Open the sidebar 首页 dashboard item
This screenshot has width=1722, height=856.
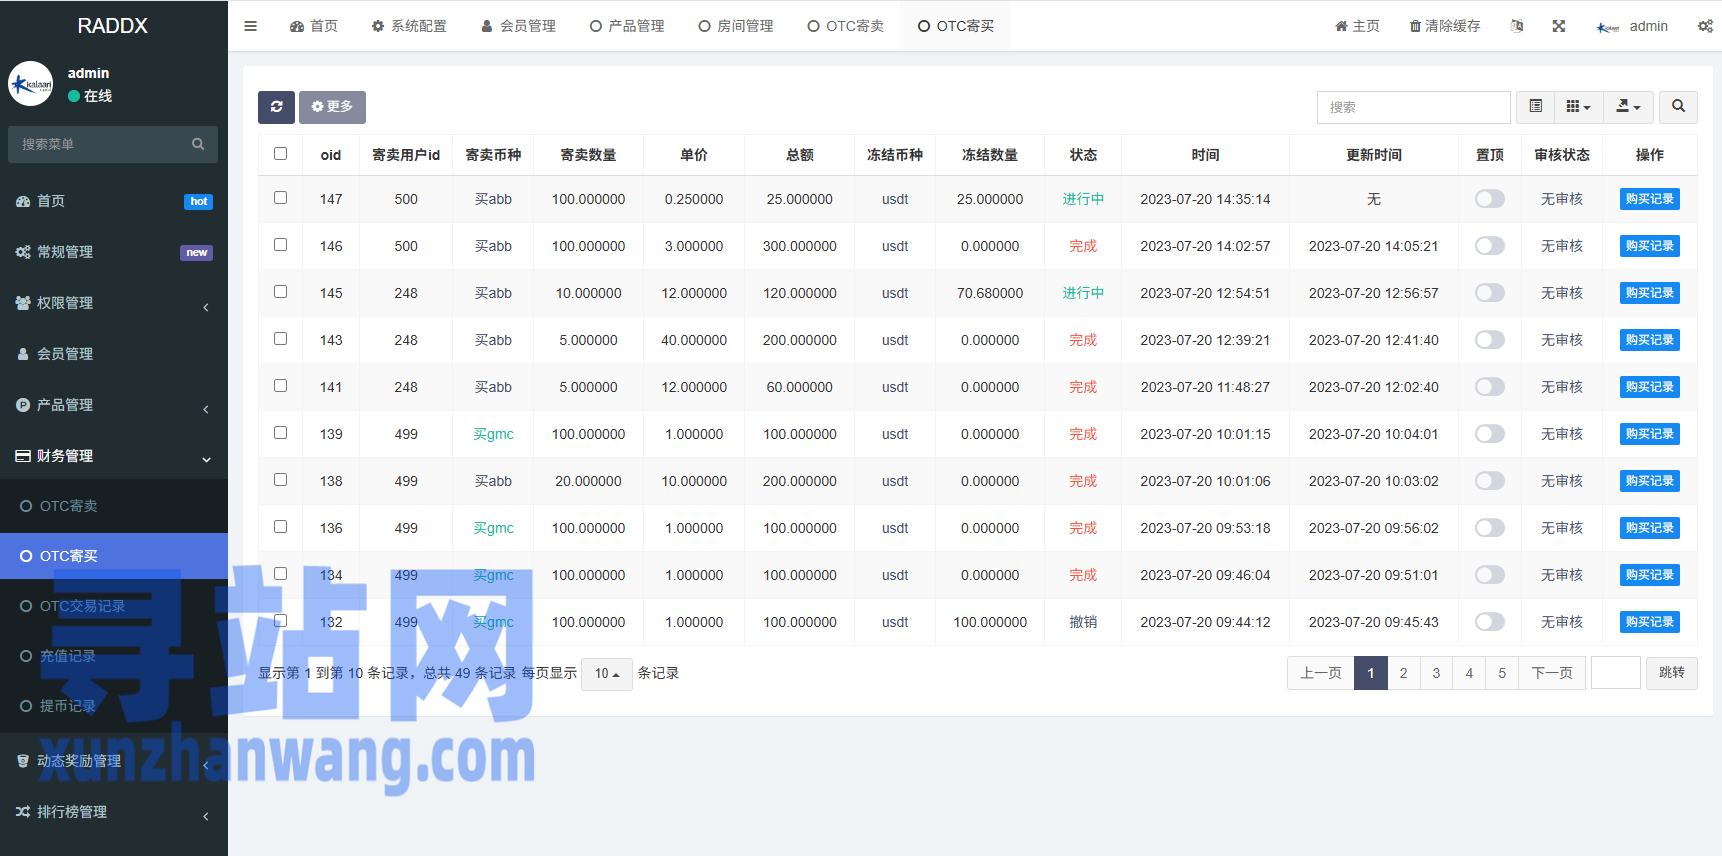(x=114, y=201)
